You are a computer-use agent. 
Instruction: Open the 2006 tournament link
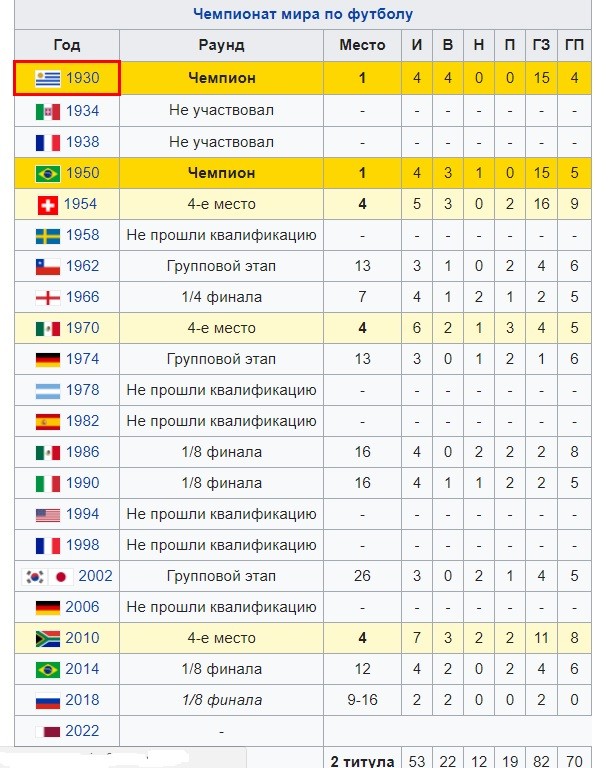(82, 607)
